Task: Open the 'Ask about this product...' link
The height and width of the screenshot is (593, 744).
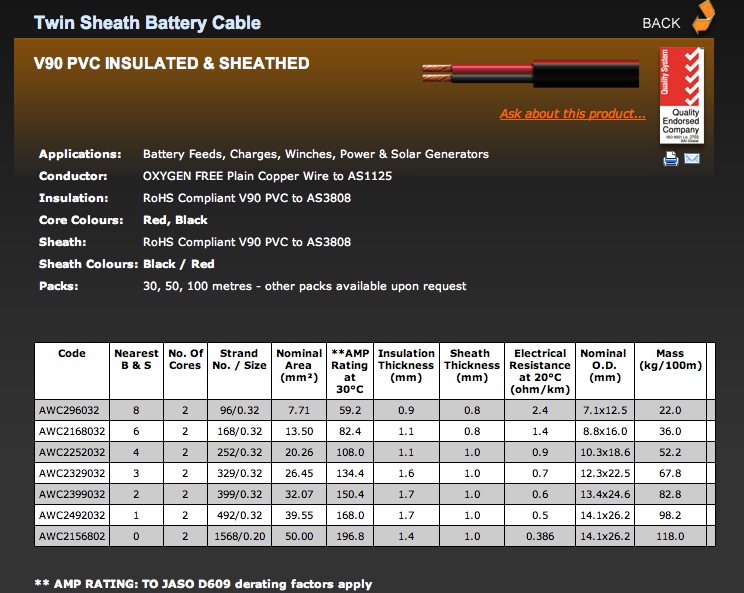Action: click(573, 114)
